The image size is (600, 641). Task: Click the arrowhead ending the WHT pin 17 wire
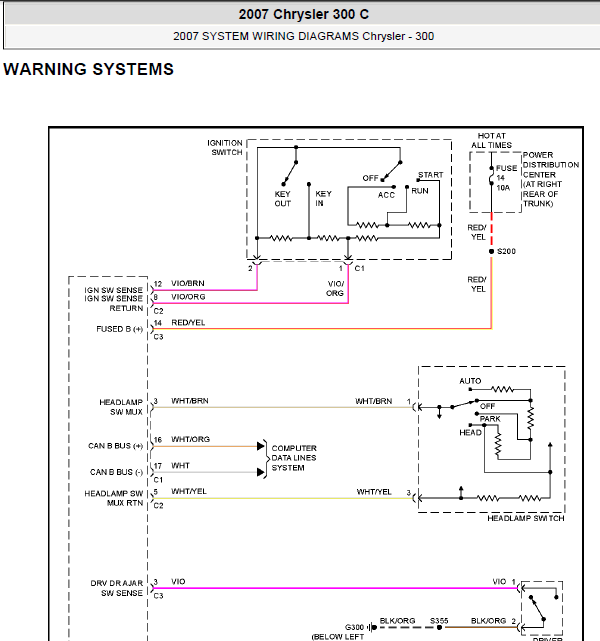260,472
